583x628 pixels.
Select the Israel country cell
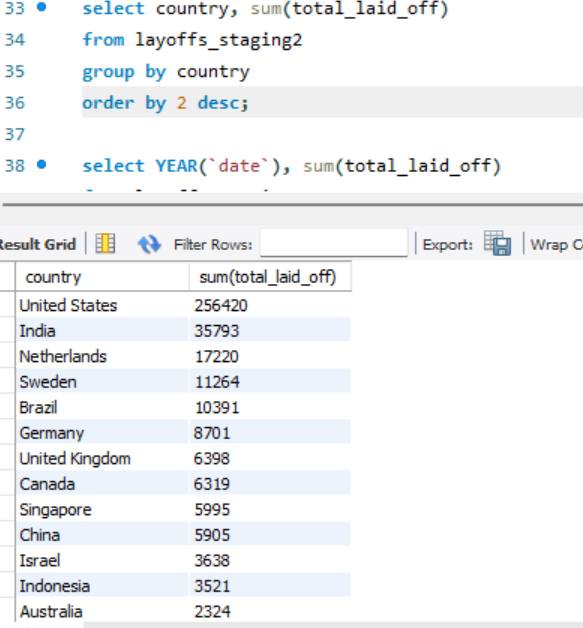pos(102,561)
